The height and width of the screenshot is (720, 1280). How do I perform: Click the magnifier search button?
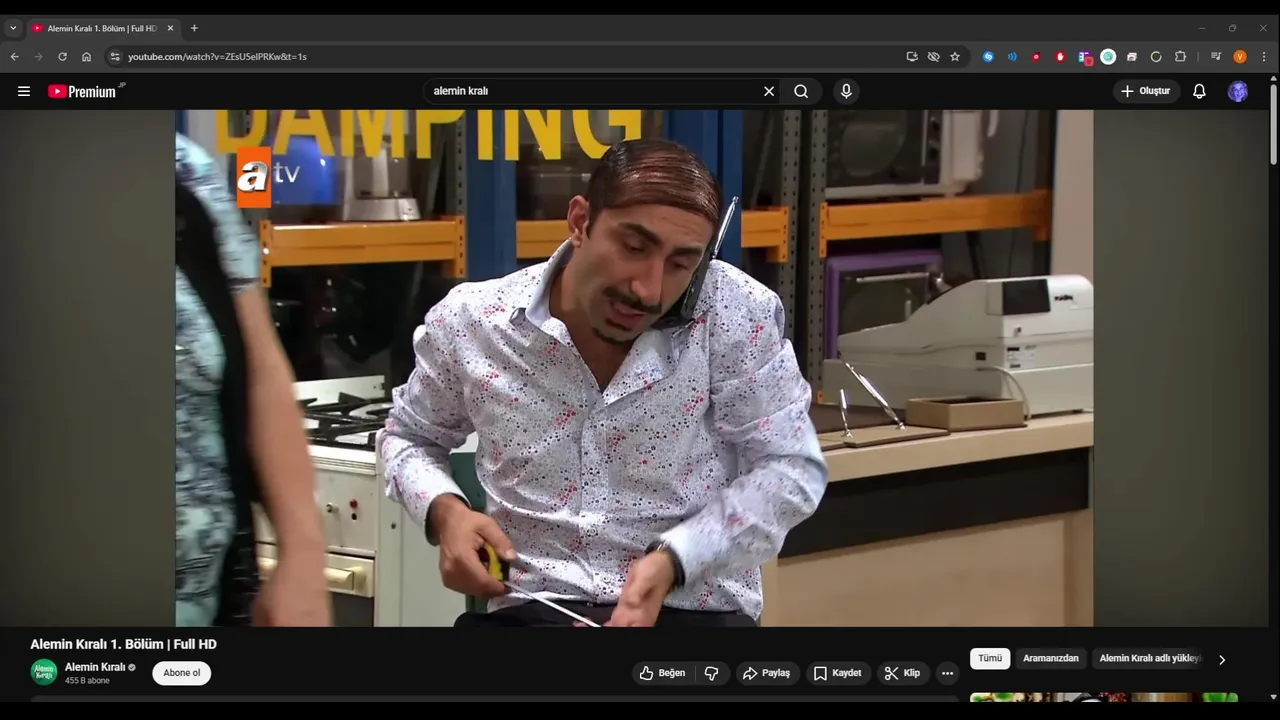pyautogui.click(x=801, y=91)
